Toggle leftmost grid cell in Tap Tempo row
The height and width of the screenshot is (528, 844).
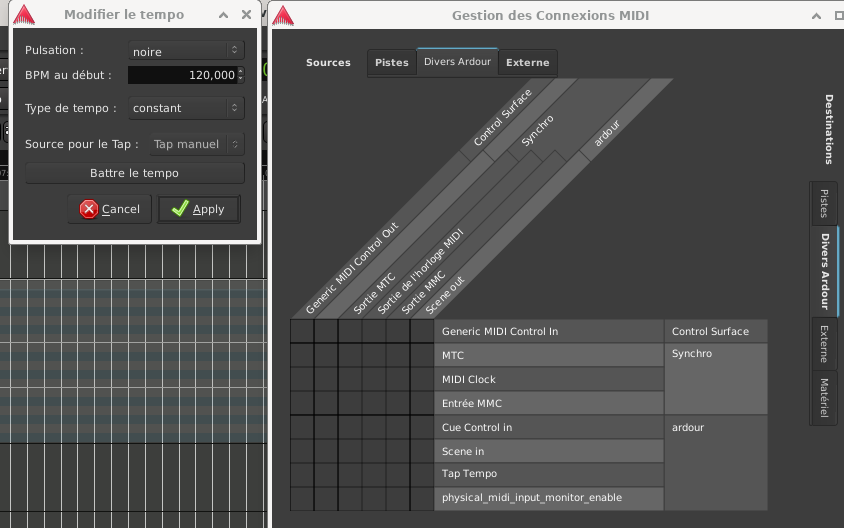coord(302,474)
